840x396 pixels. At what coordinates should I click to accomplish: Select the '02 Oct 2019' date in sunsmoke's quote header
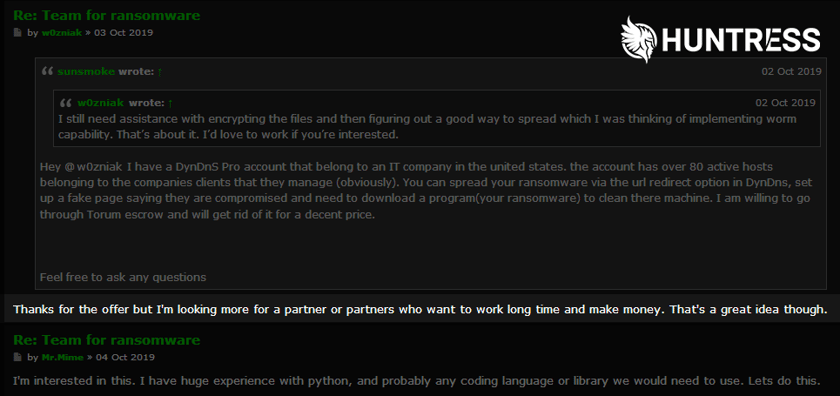791,71
